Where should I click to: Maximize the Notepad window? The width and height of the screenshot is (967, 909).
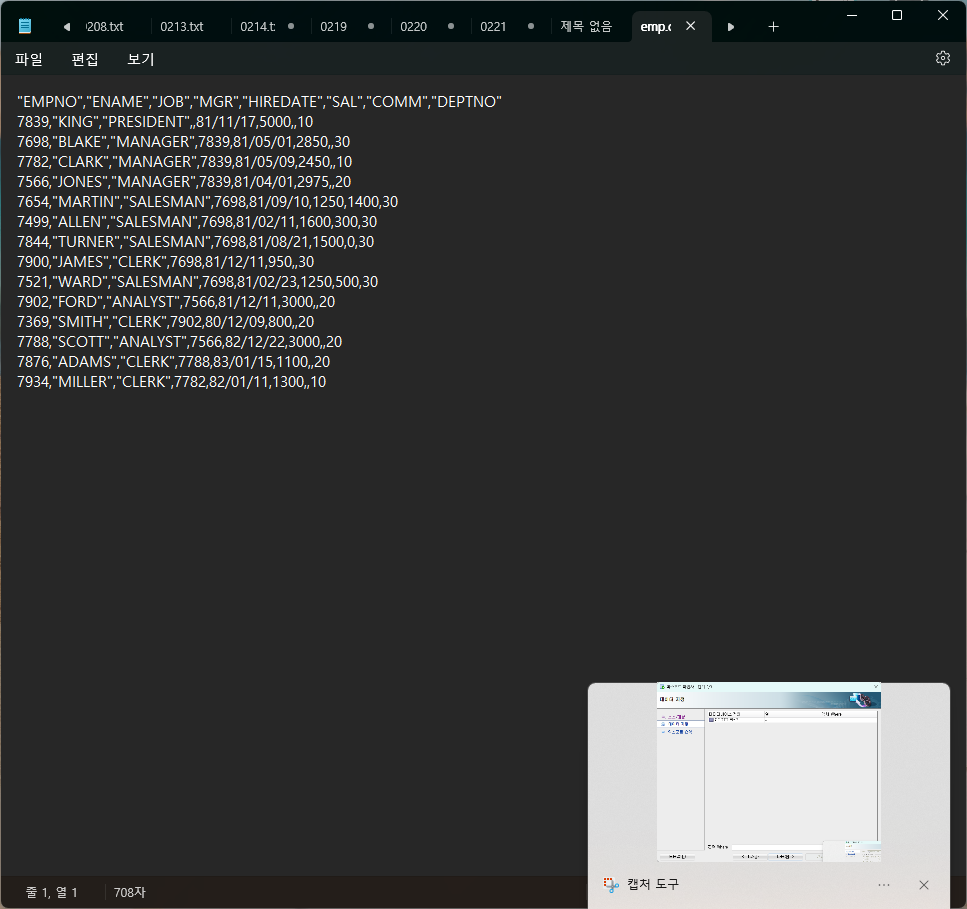tap(897, 15)
